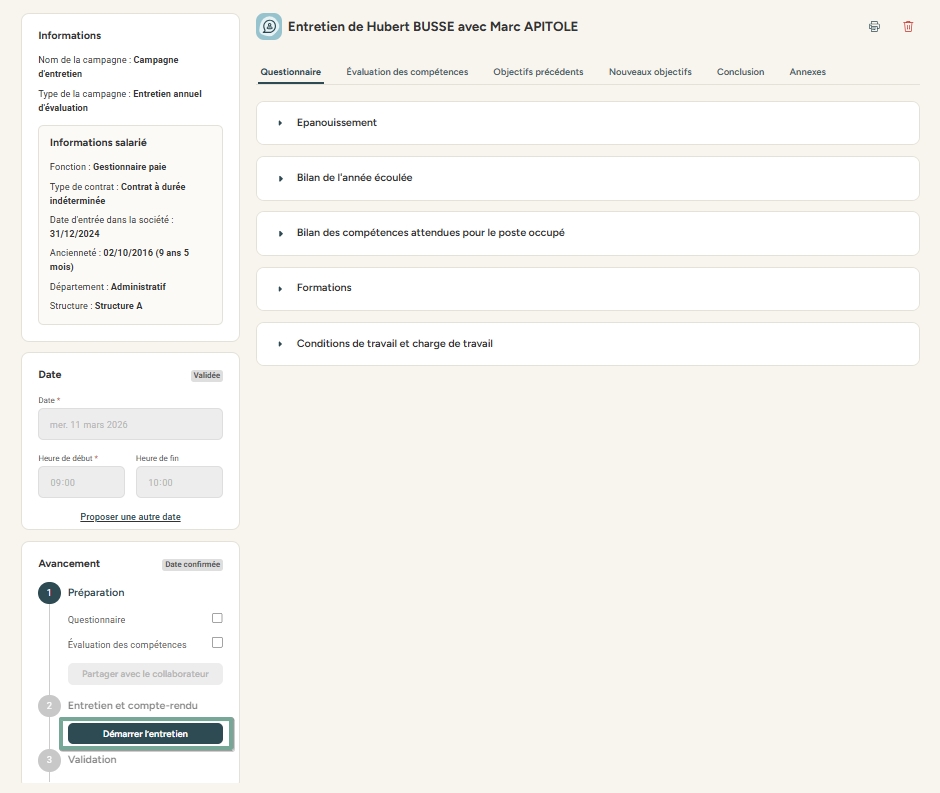Click the Heure de début field
Screen dimensions: 940x793
81,482
